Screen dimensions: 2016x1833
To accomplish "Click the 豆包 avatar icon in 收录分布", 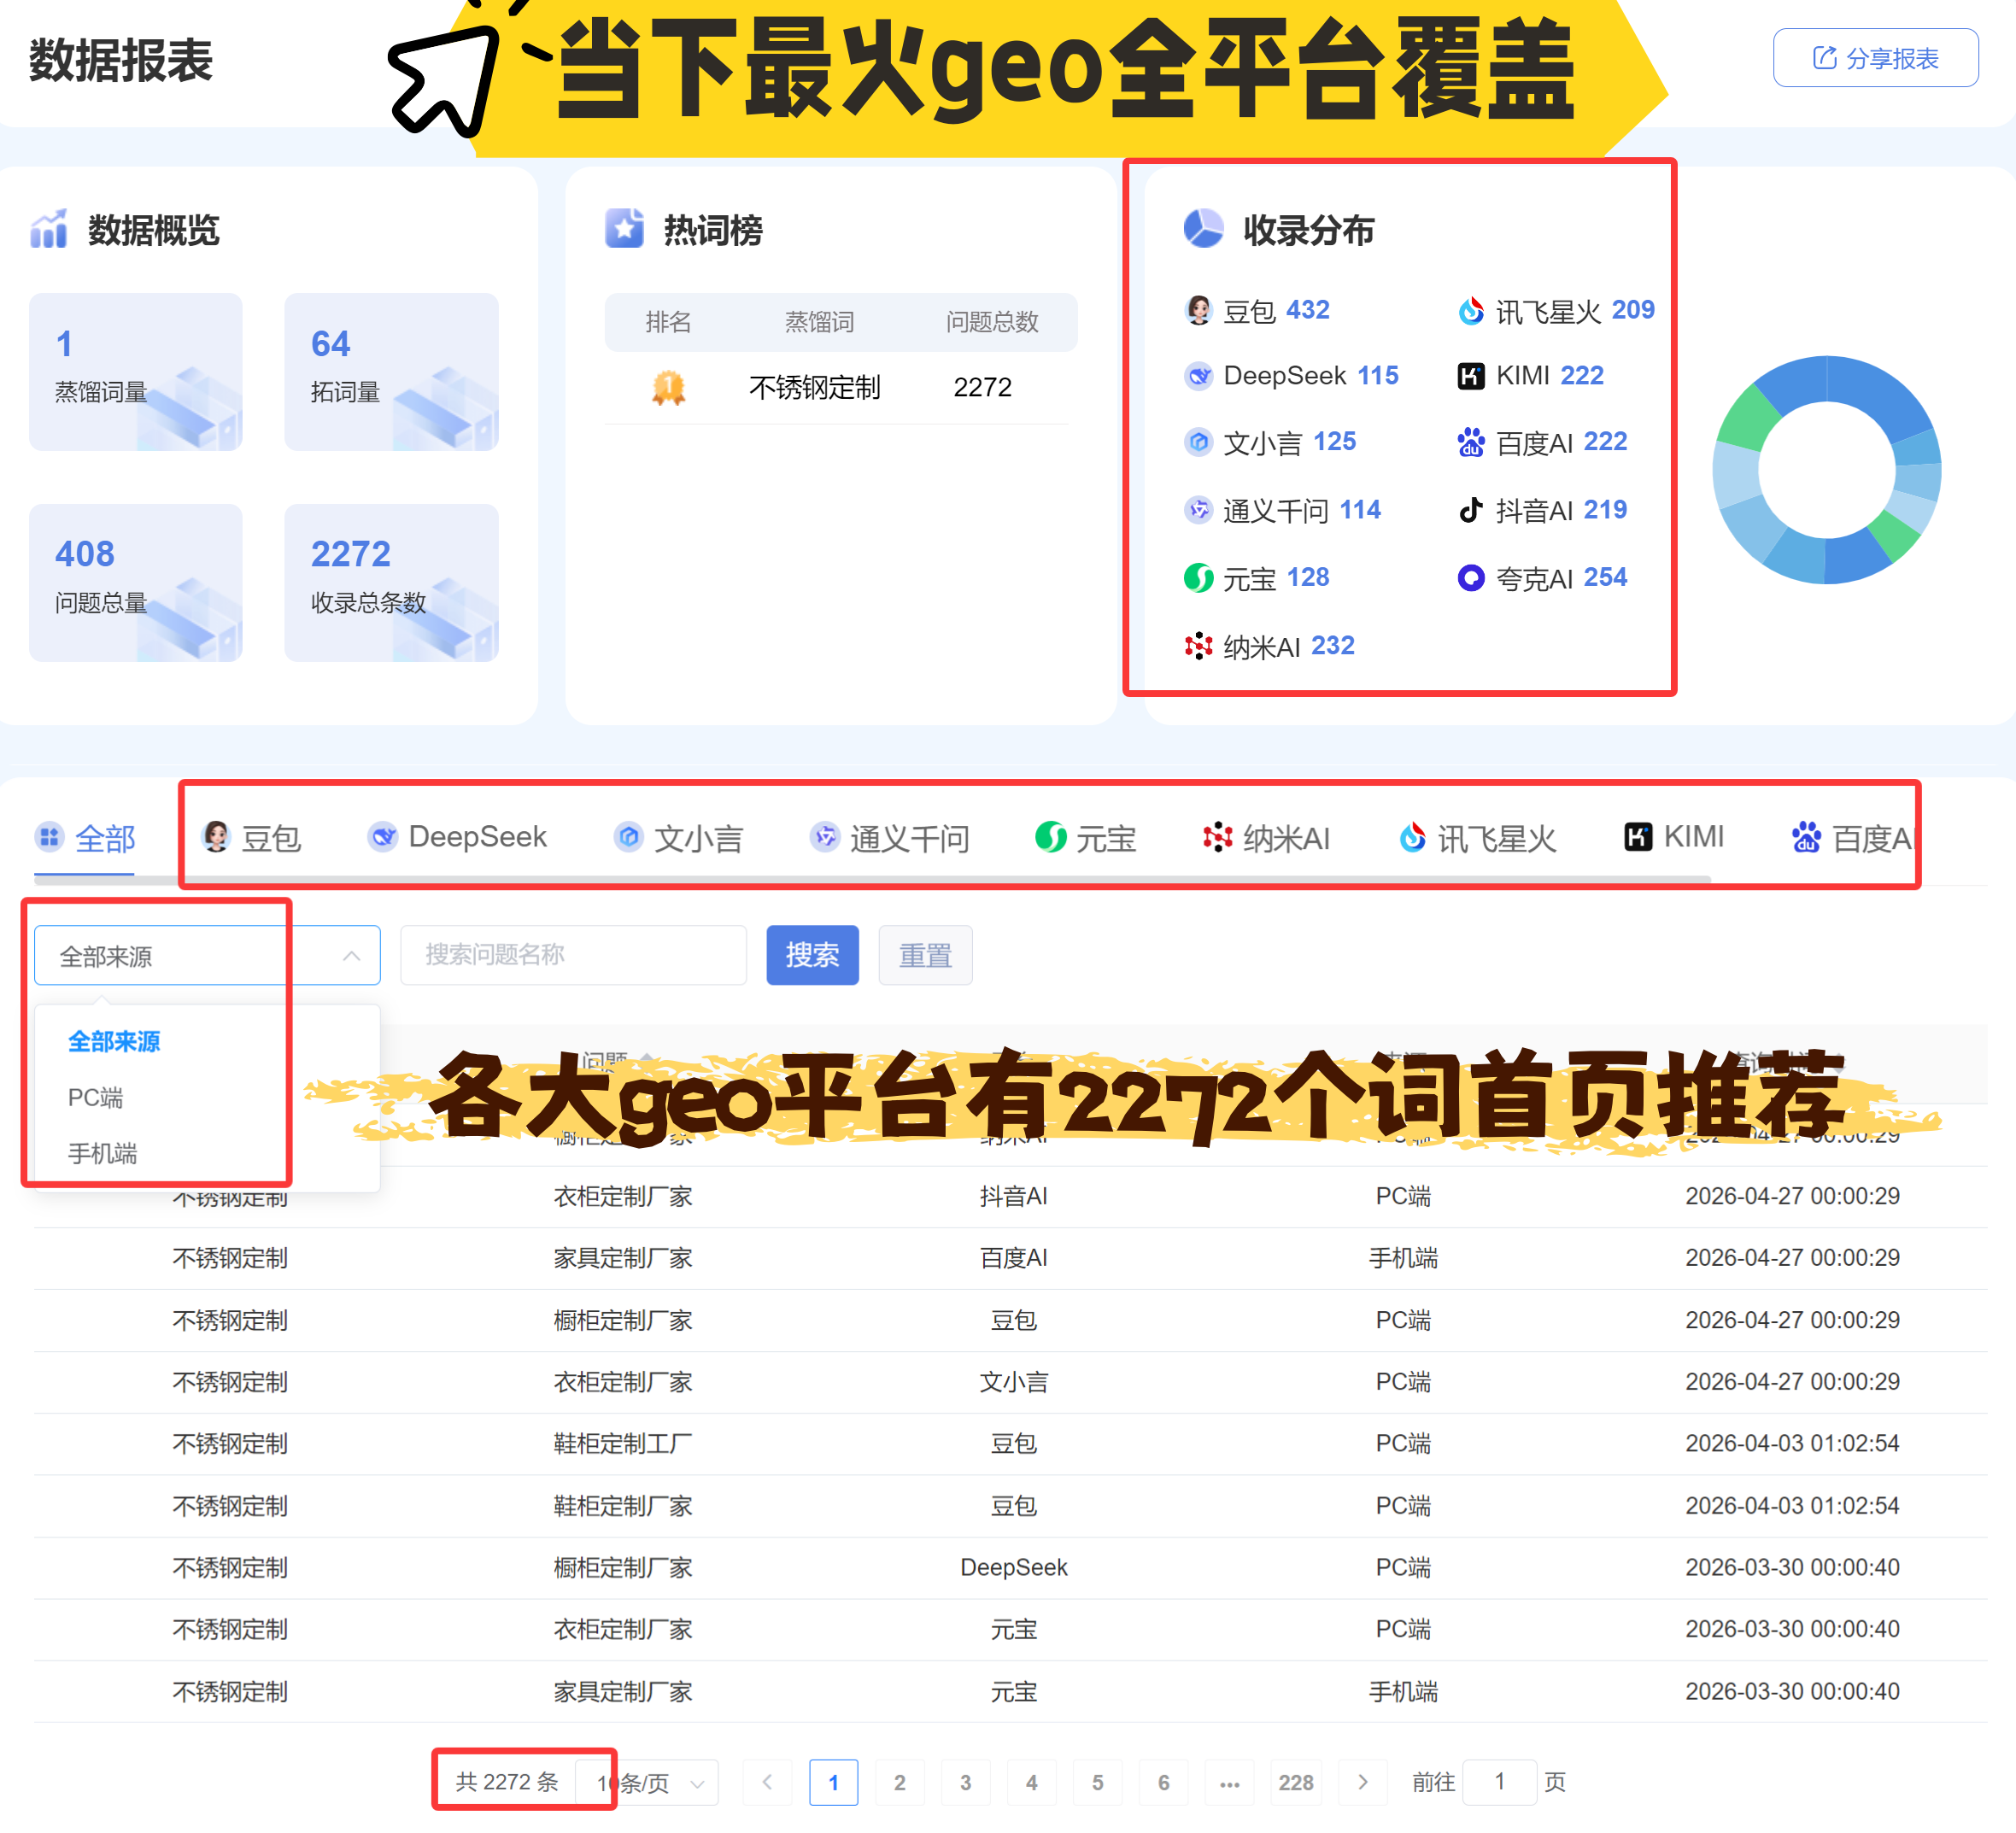I will [1198, 310].
